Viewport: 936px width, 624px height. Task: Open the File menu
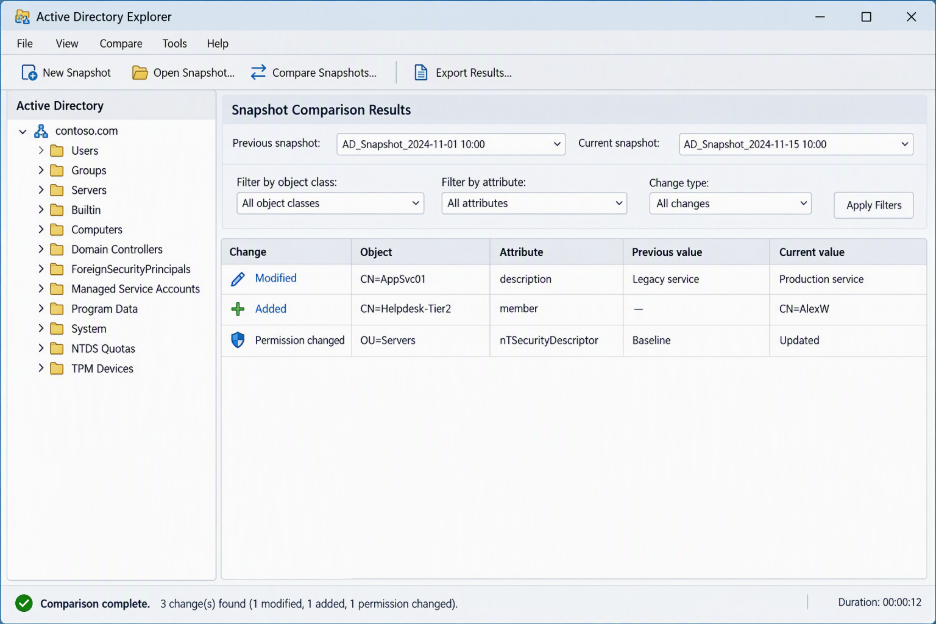pyautogui.click(x=24, y=44)
